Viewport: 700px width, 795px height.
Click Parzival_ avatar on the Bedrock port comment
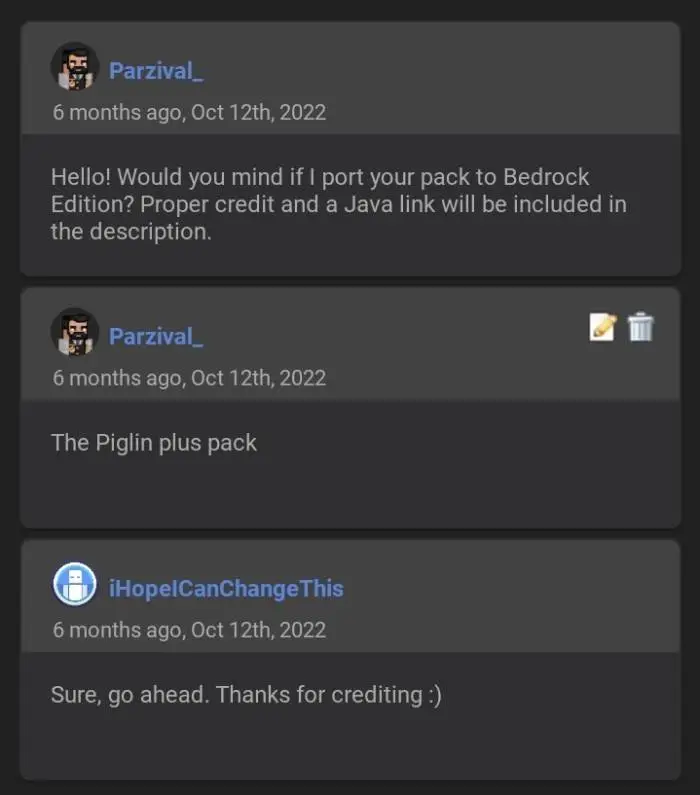click(x=75, y=67)
